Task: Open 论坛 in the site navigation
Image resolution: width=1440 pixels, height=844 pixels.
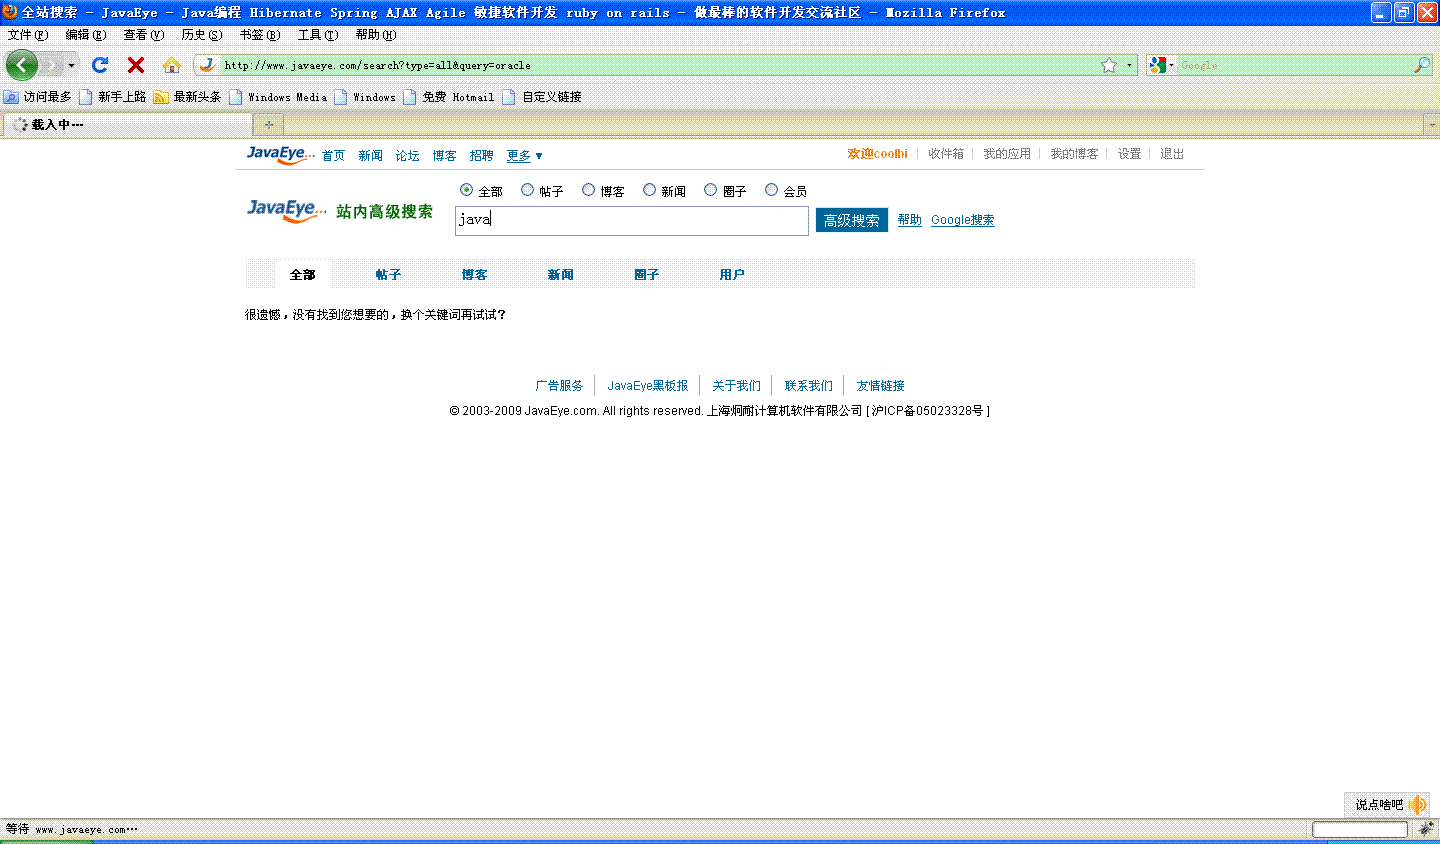Action: [x=407, y=156]
